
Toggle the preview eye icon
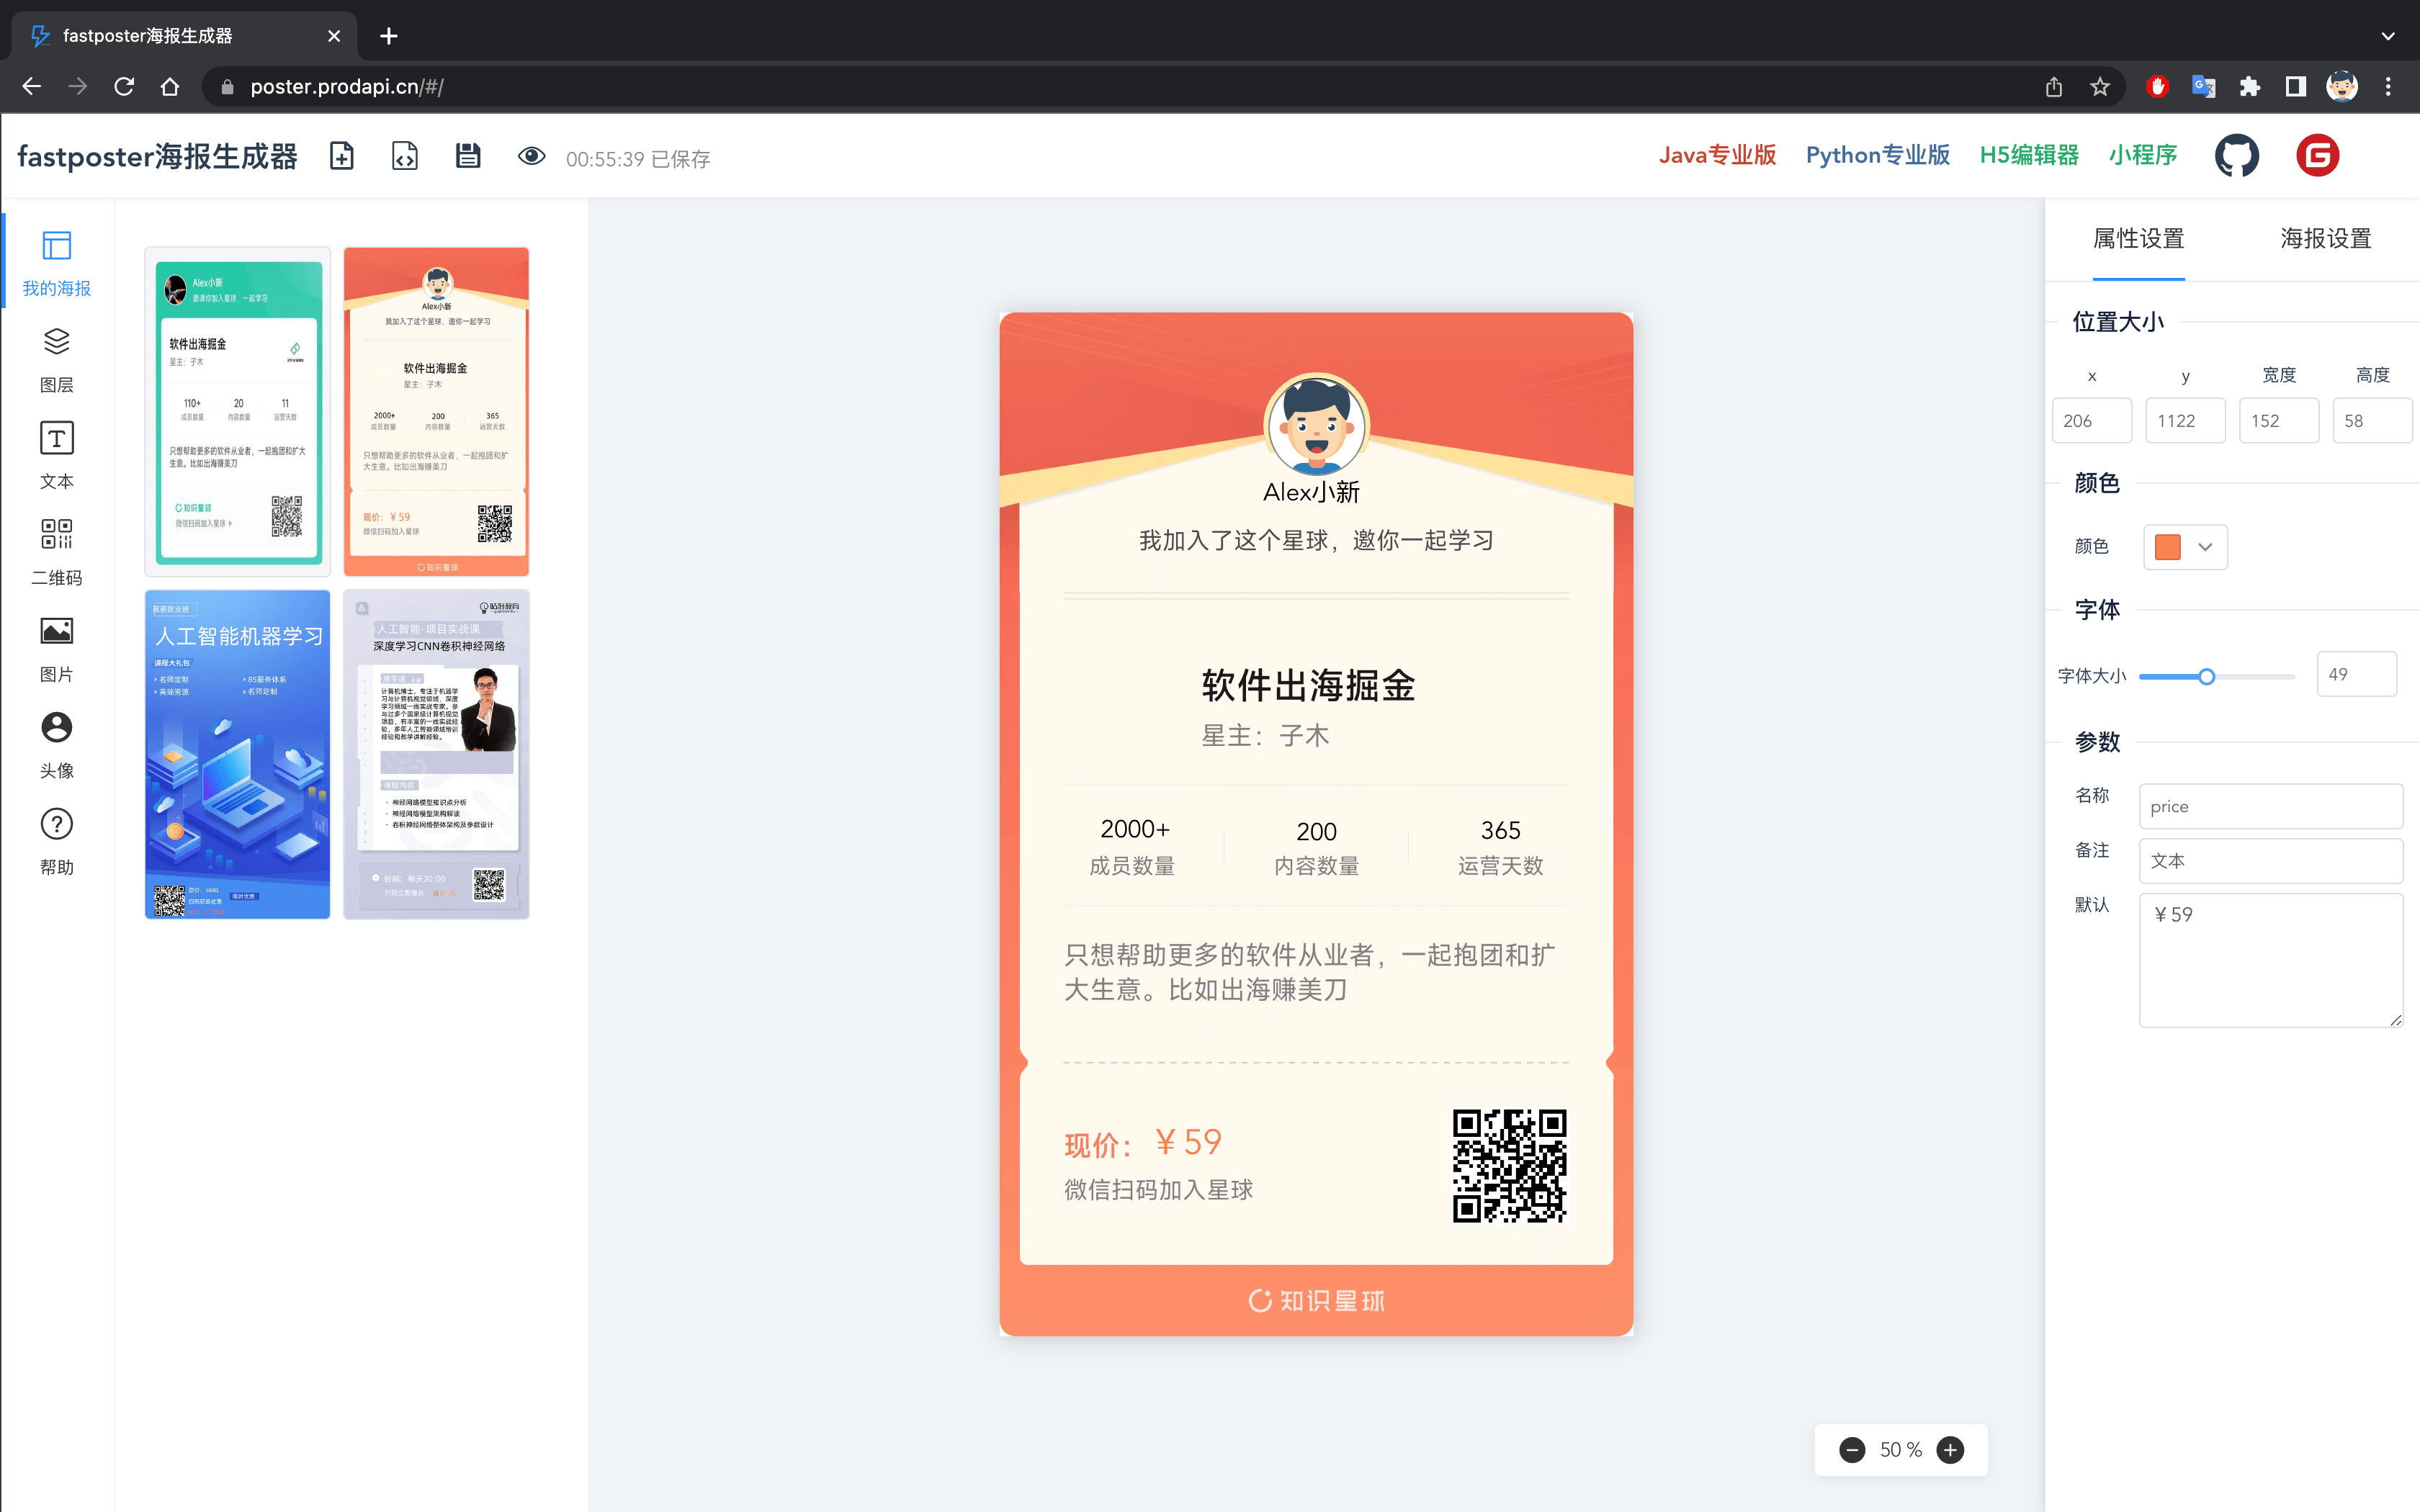531,156
